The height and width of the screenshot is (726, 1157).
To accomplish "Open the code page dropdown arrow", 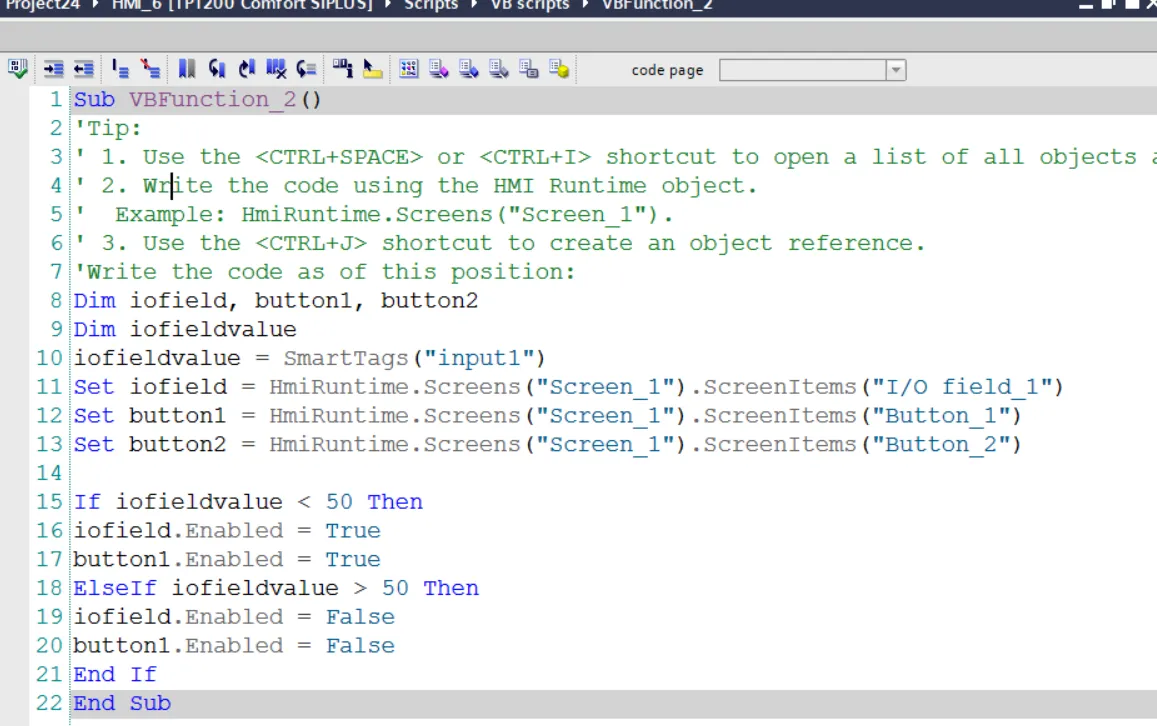I will coord(896,70).
